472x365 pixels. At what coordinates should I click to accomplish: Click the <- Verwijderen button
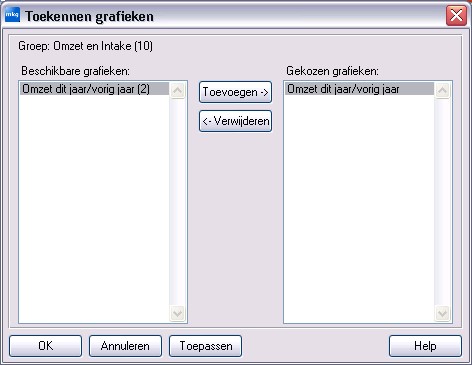(x=235, y=121)
